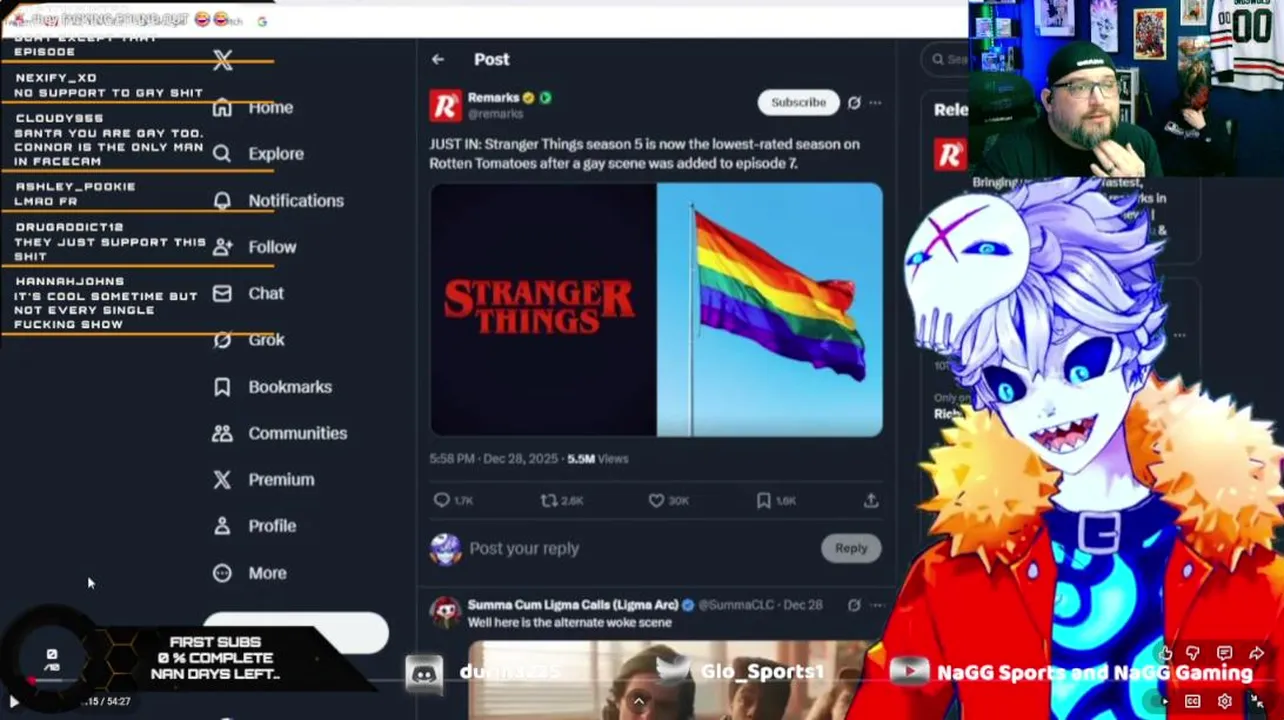Viewport: 1284px width, 720px height.
Task: Open Explore in the X sidebar
Action: click(258, 154)
